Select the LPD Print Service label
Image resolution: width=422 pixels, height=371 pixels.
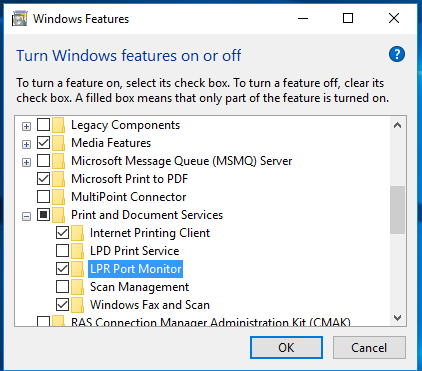tap(135, 251)
